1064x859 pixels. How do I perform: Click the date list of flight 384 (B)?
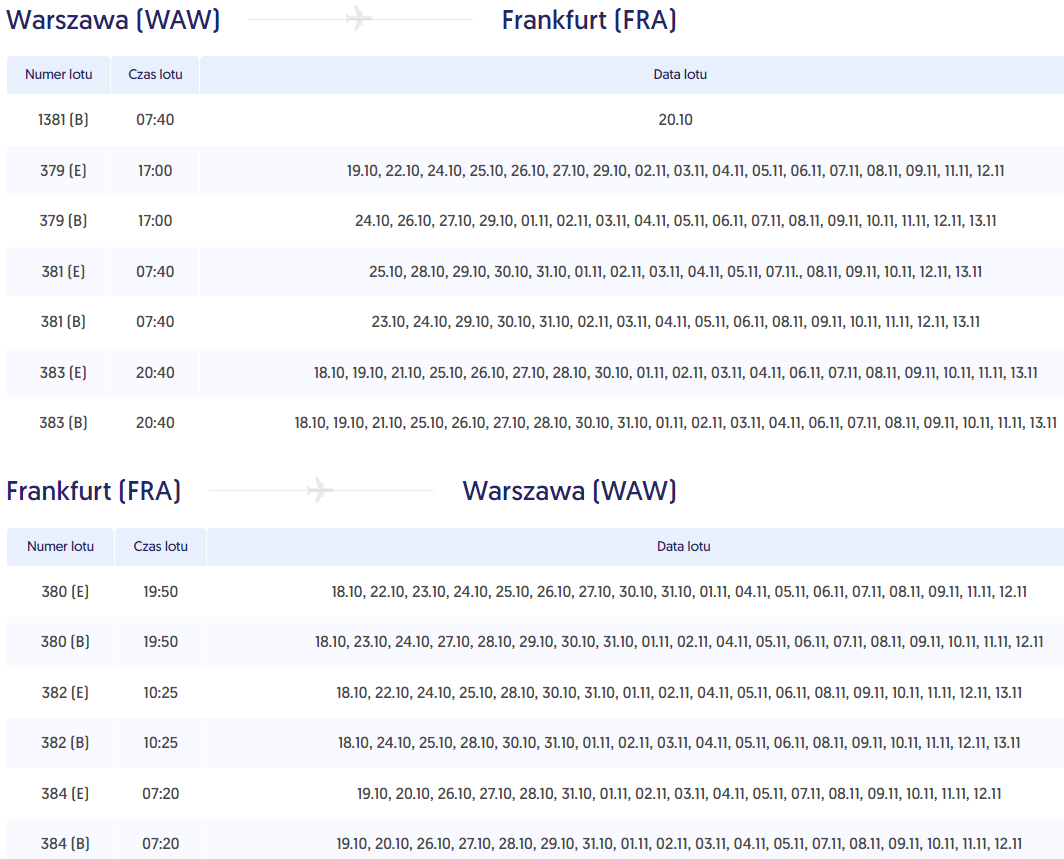pyautogui.click(x=679, y=844)
